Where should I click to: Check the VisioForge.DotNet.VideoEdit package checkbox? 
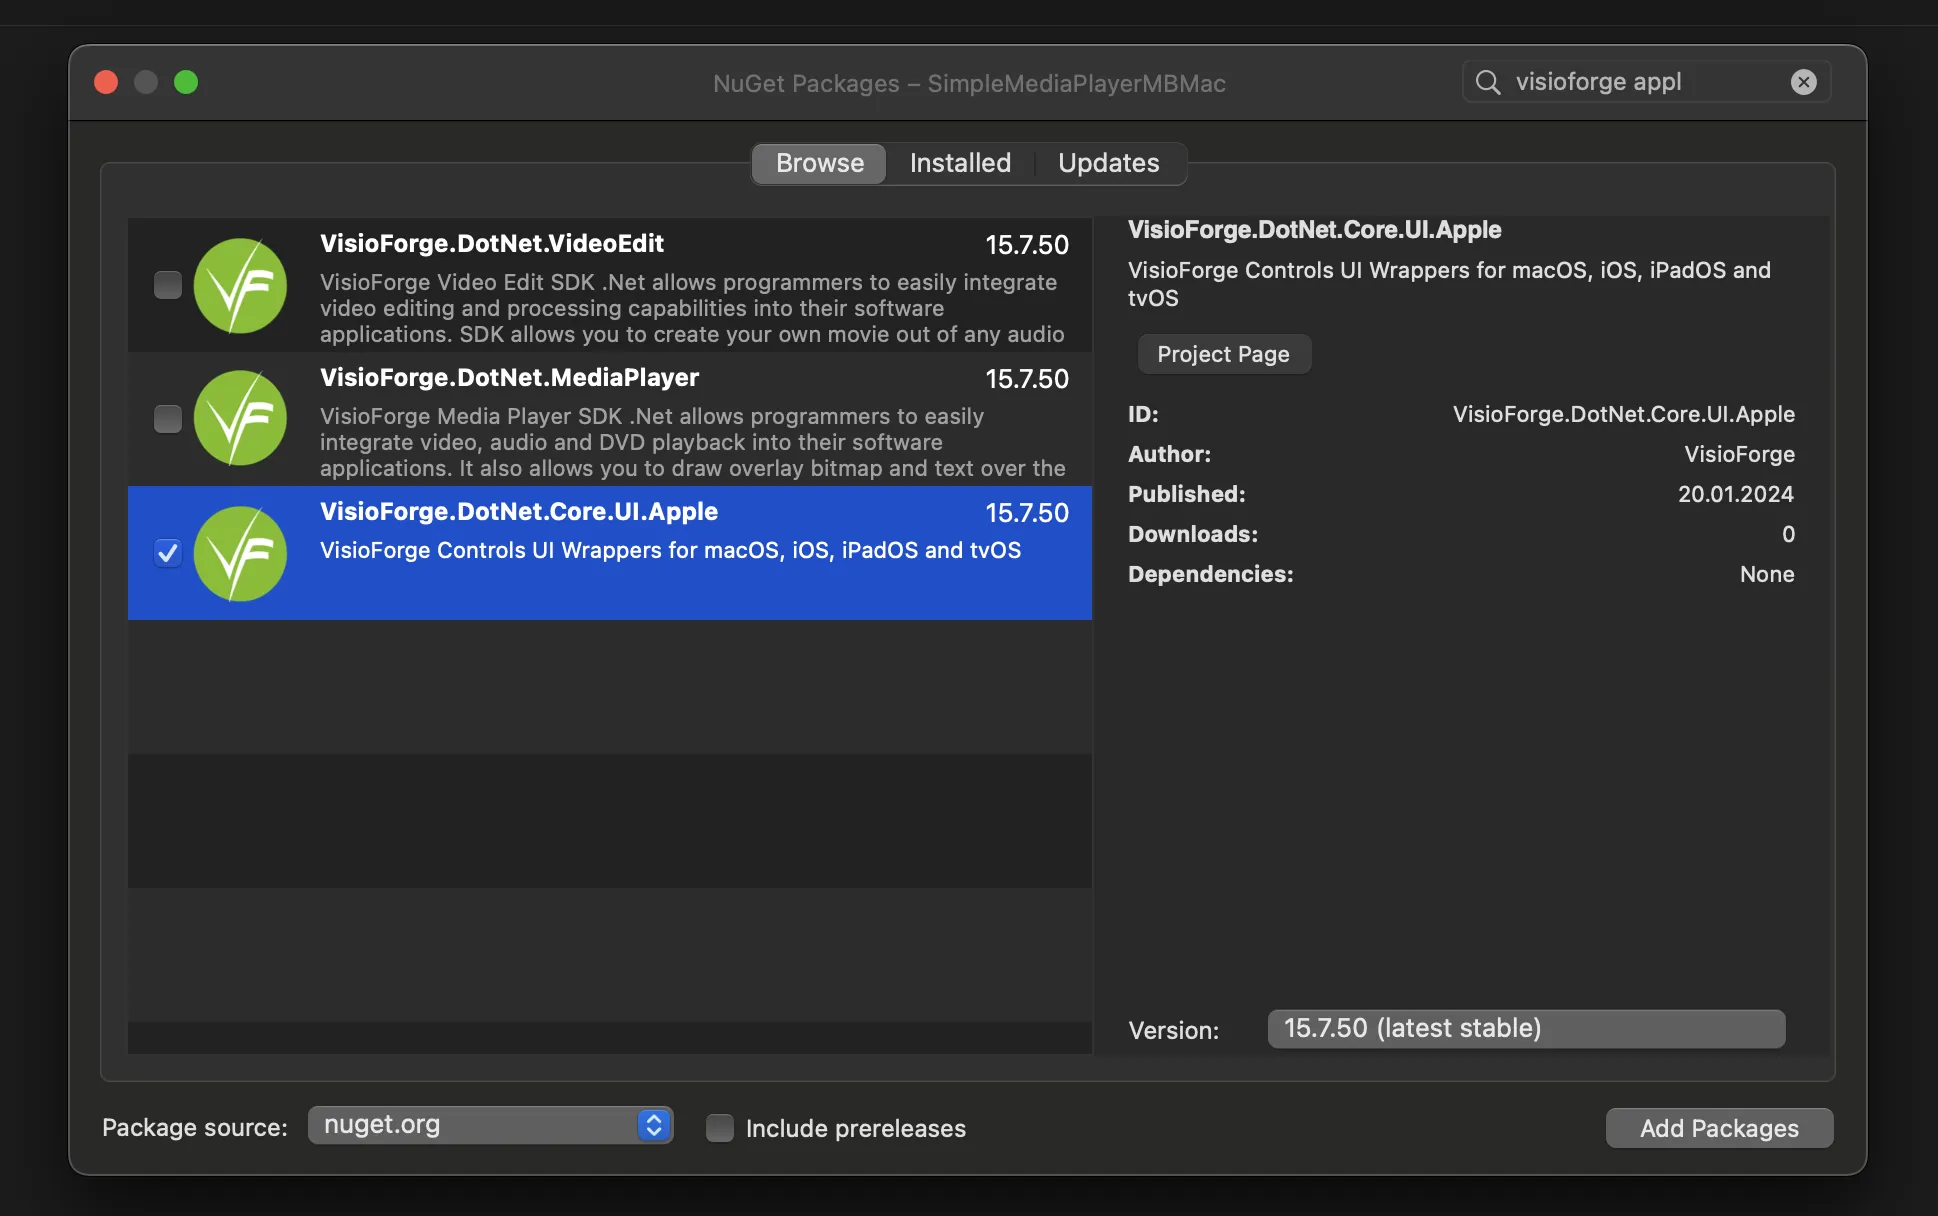[167, 285]
